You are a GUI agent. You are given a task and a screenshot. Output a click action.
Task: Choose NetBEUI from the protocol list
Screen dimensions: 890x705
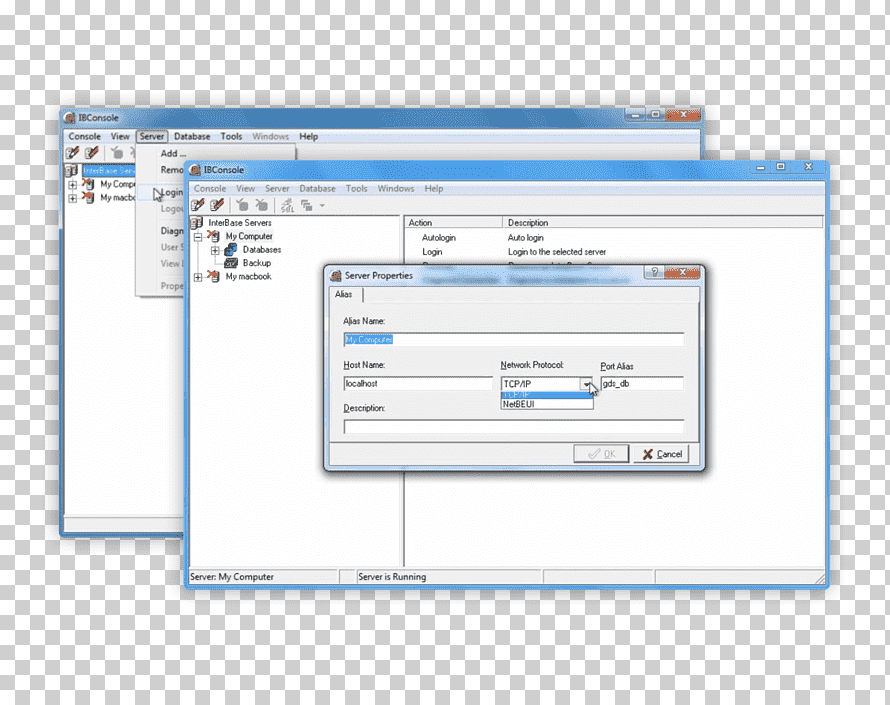click(547, 404)
